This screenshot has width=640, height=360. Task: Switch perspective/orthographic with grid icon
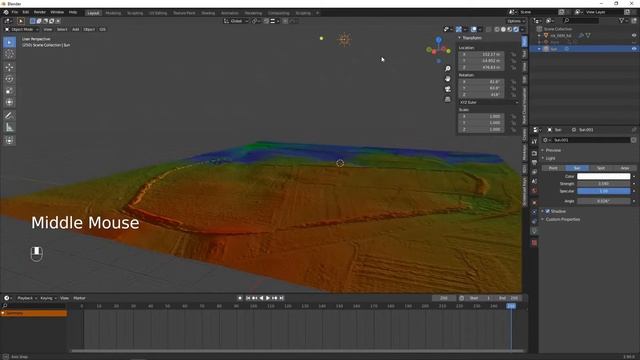click(448, 99)
